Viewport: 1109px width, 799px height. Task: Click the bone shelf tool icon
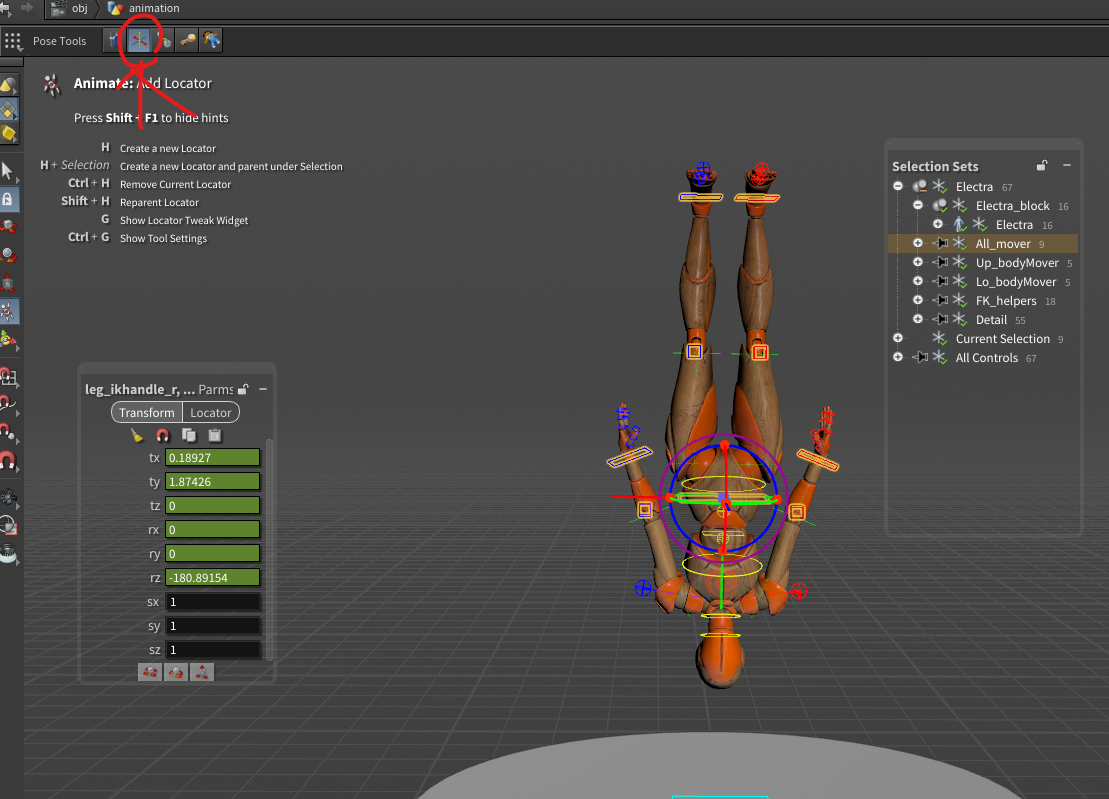[x=187, y=40]
